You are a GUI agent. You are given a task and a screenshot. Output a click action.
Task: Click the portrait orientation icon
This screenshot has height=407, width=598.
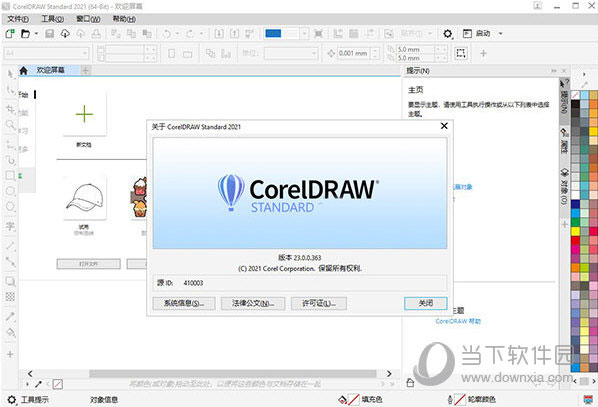(172, 53)
